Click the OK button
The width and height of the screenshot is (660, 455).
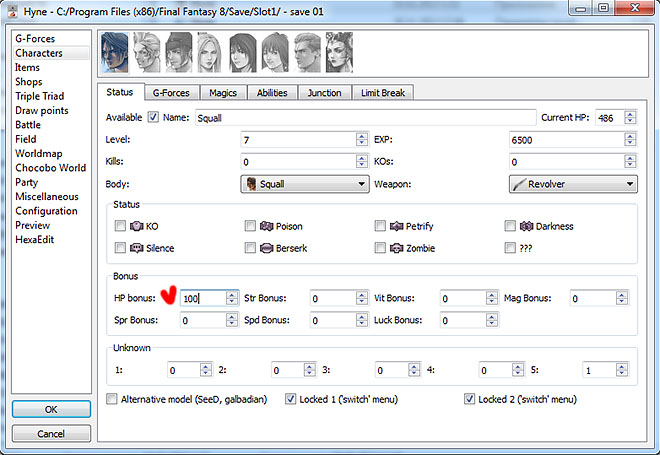50,410
